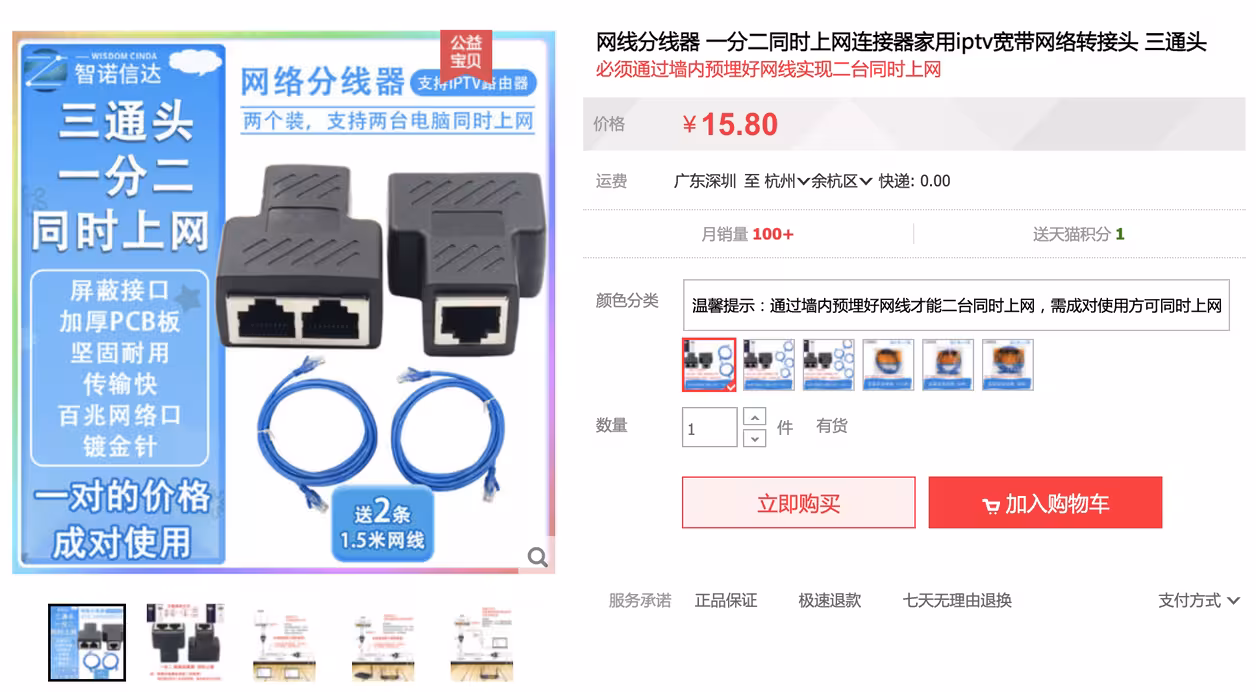Click the 公益宝贝 red badge

466,52
